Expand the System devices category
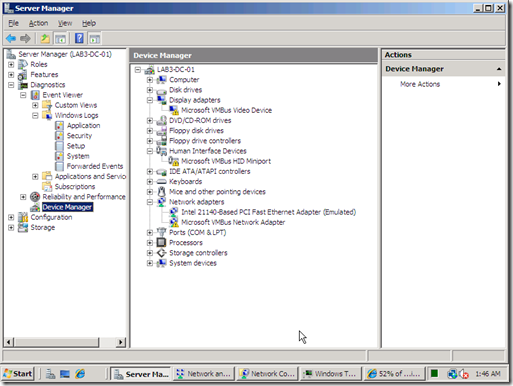513x386 pixels. pyautogui.click(x=150, y=263)
